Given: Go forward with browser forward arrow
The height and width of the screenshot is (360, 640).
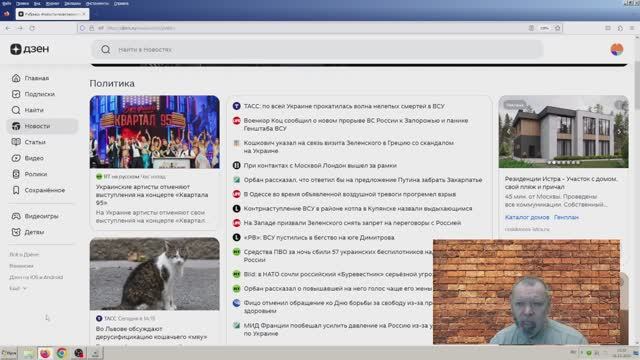Looking at the screenshot, I should coord(20,28).
